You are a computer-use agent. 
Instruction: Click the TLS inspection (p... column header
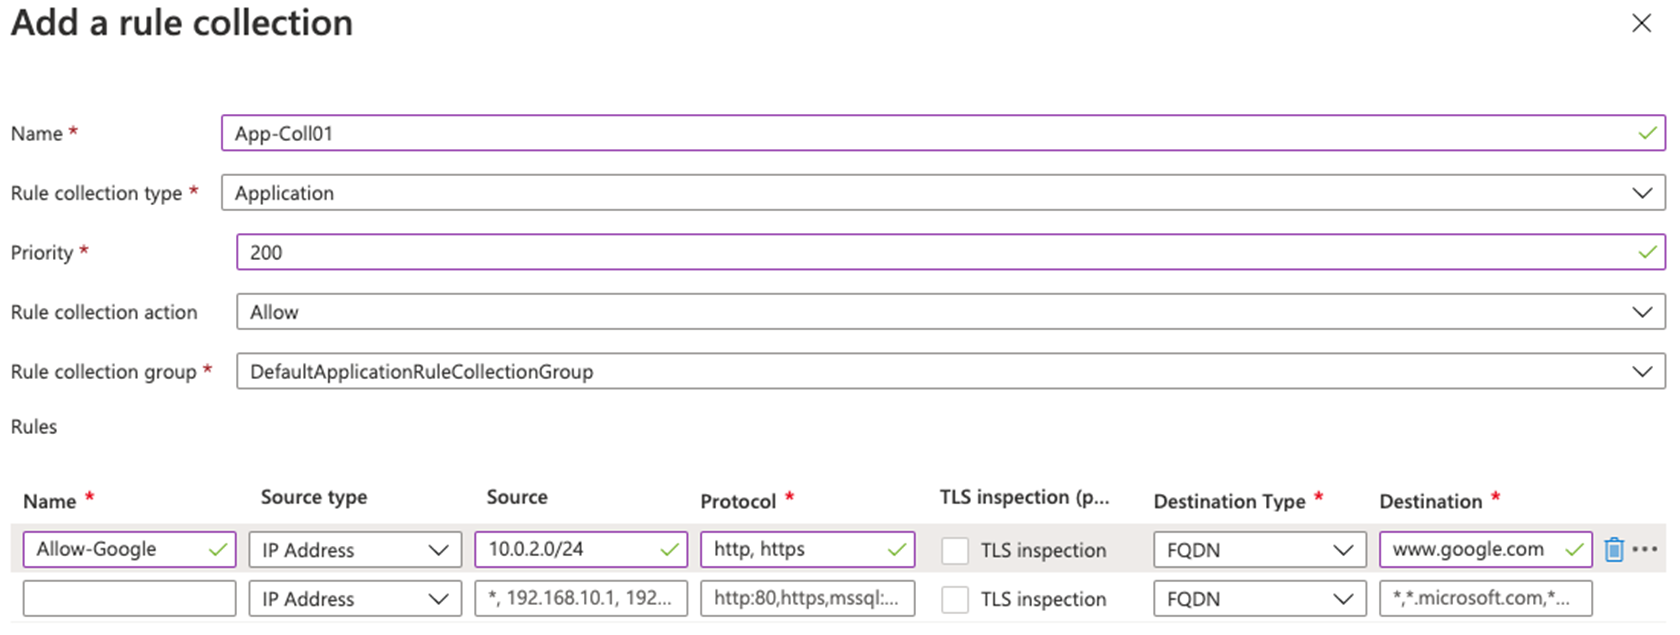tap(1024, 498)
